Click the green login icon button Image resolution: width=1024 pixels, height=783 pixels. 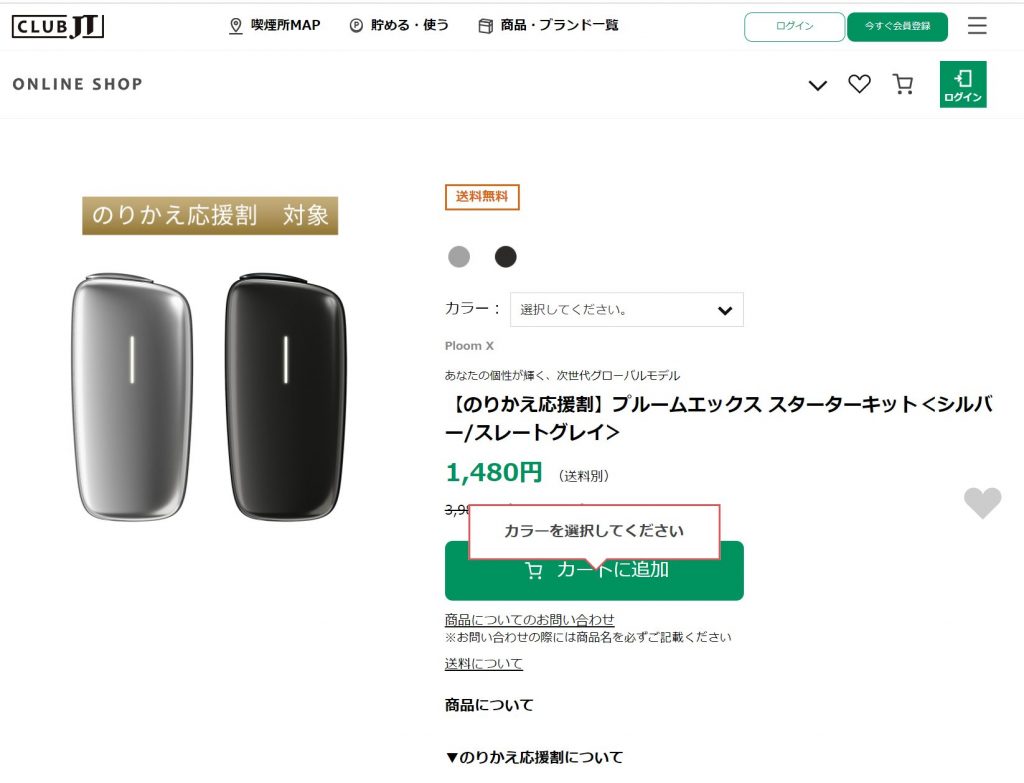(x=963, y=85)
